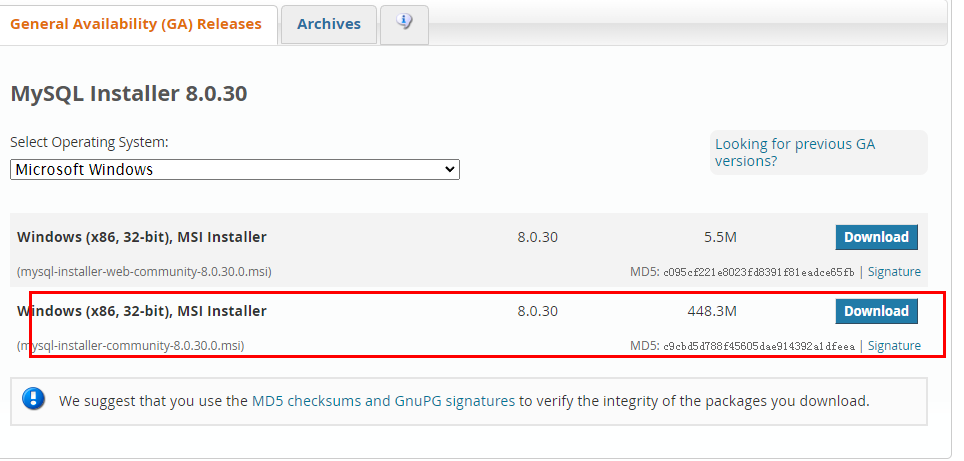Screen dimensions: 964x461
Task: Open the Select Operating System dropdown
Action: pyautogui.click(x=235, y=170)
